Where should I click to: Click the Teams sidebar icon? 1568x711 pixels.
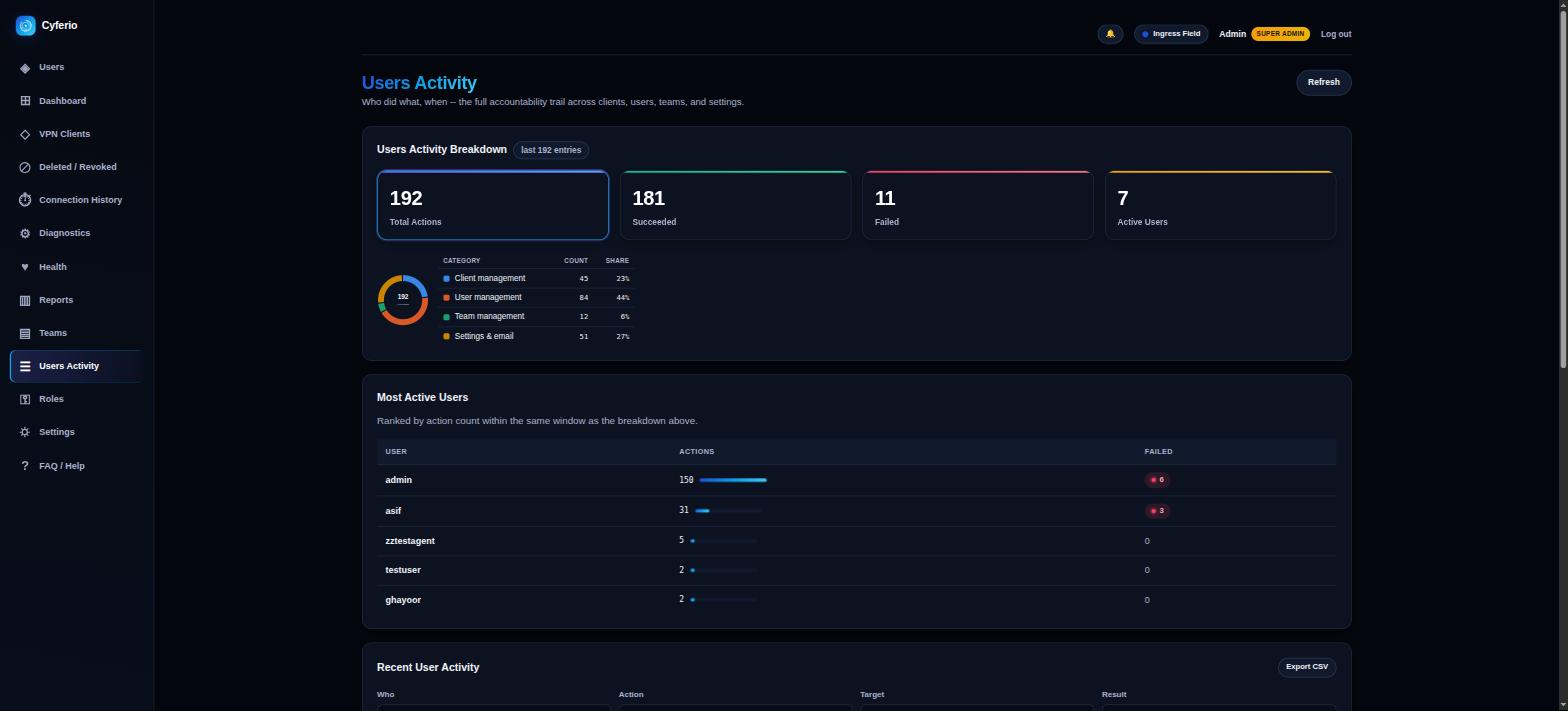tap(25, 333)
